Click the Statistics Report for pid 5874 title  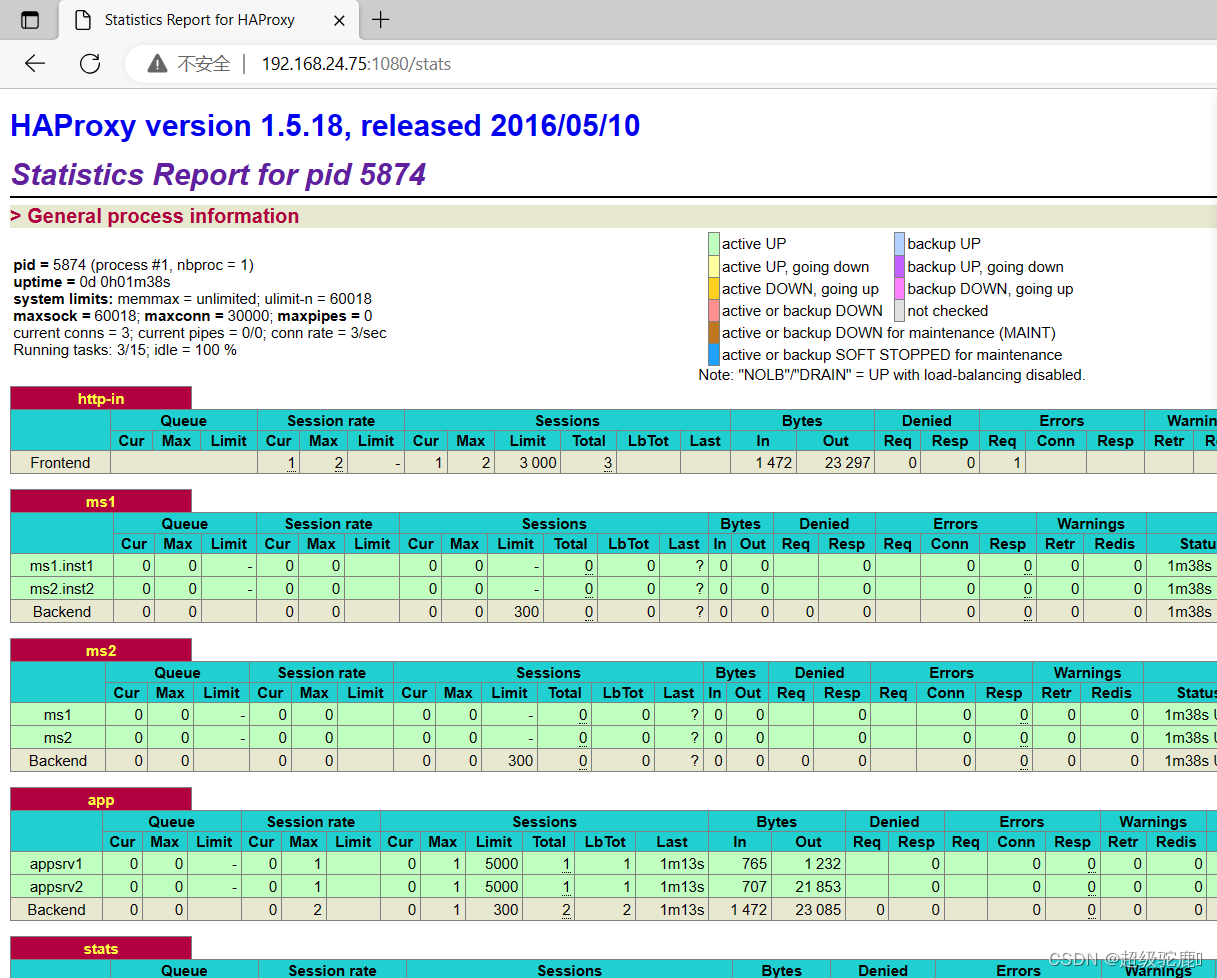pos(219,175)
